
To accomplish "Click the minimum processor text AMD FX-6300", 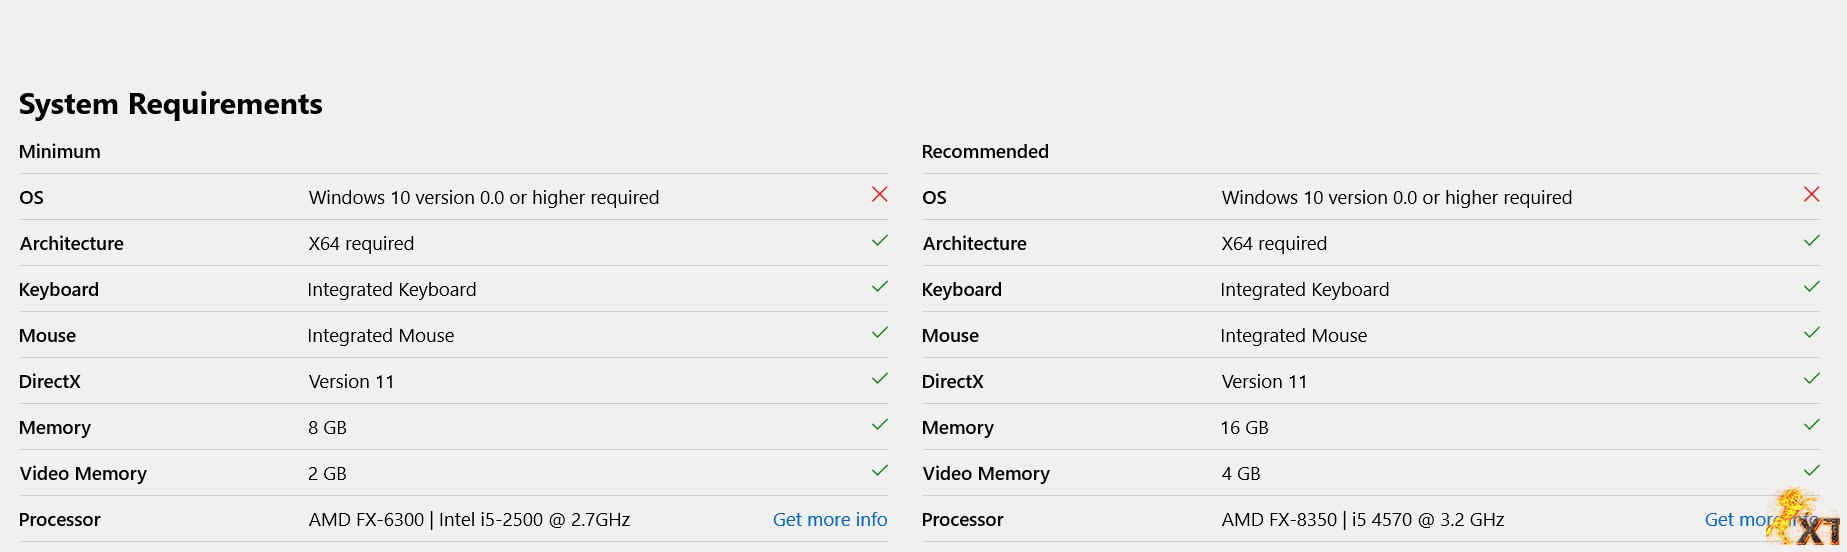I will [x=366, y=520].
